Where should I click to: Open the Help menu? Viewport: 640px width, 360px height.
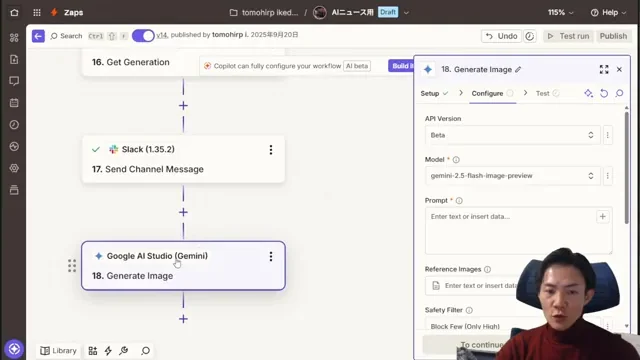pos(608,13)
